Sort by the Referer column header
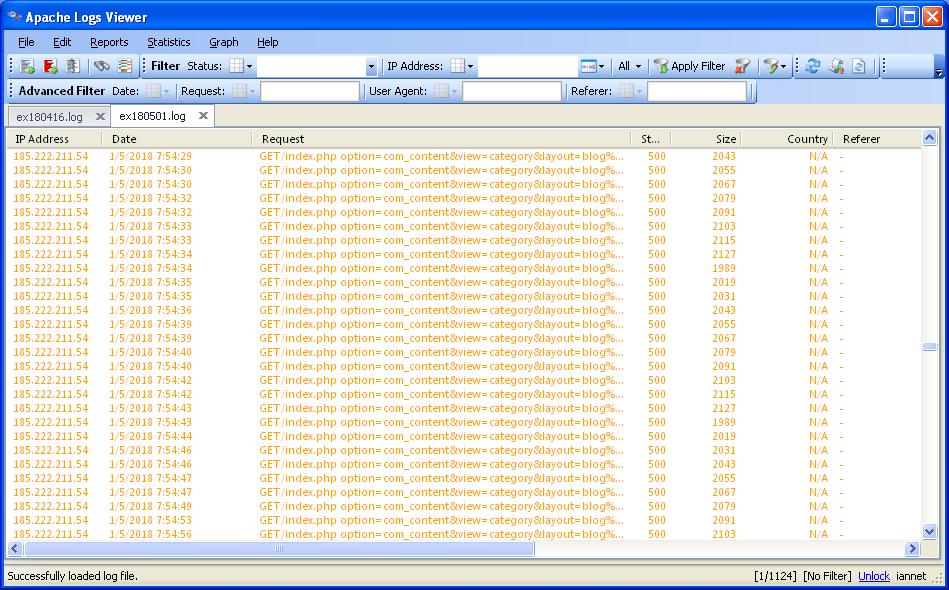This screenshot has width=949, height=590. (x=877, y=139)
